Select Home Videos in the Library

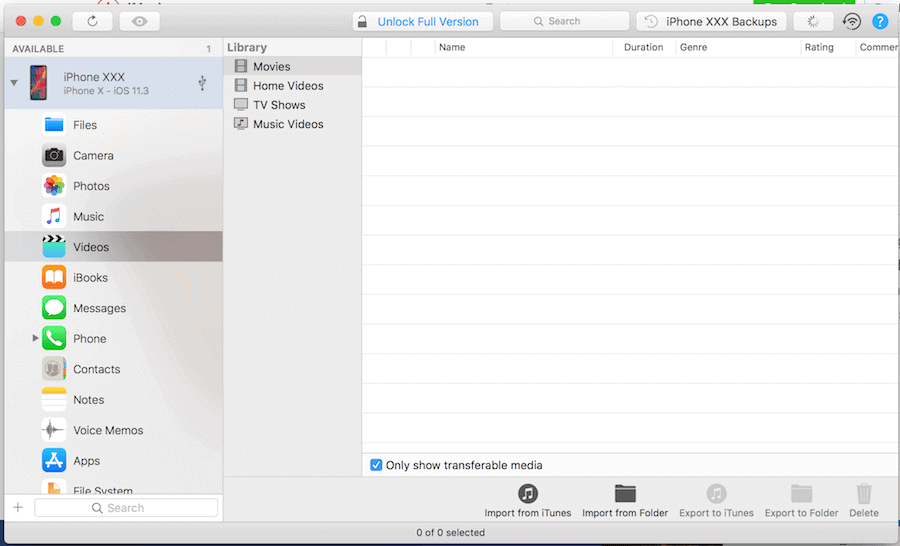click(293, 86)
